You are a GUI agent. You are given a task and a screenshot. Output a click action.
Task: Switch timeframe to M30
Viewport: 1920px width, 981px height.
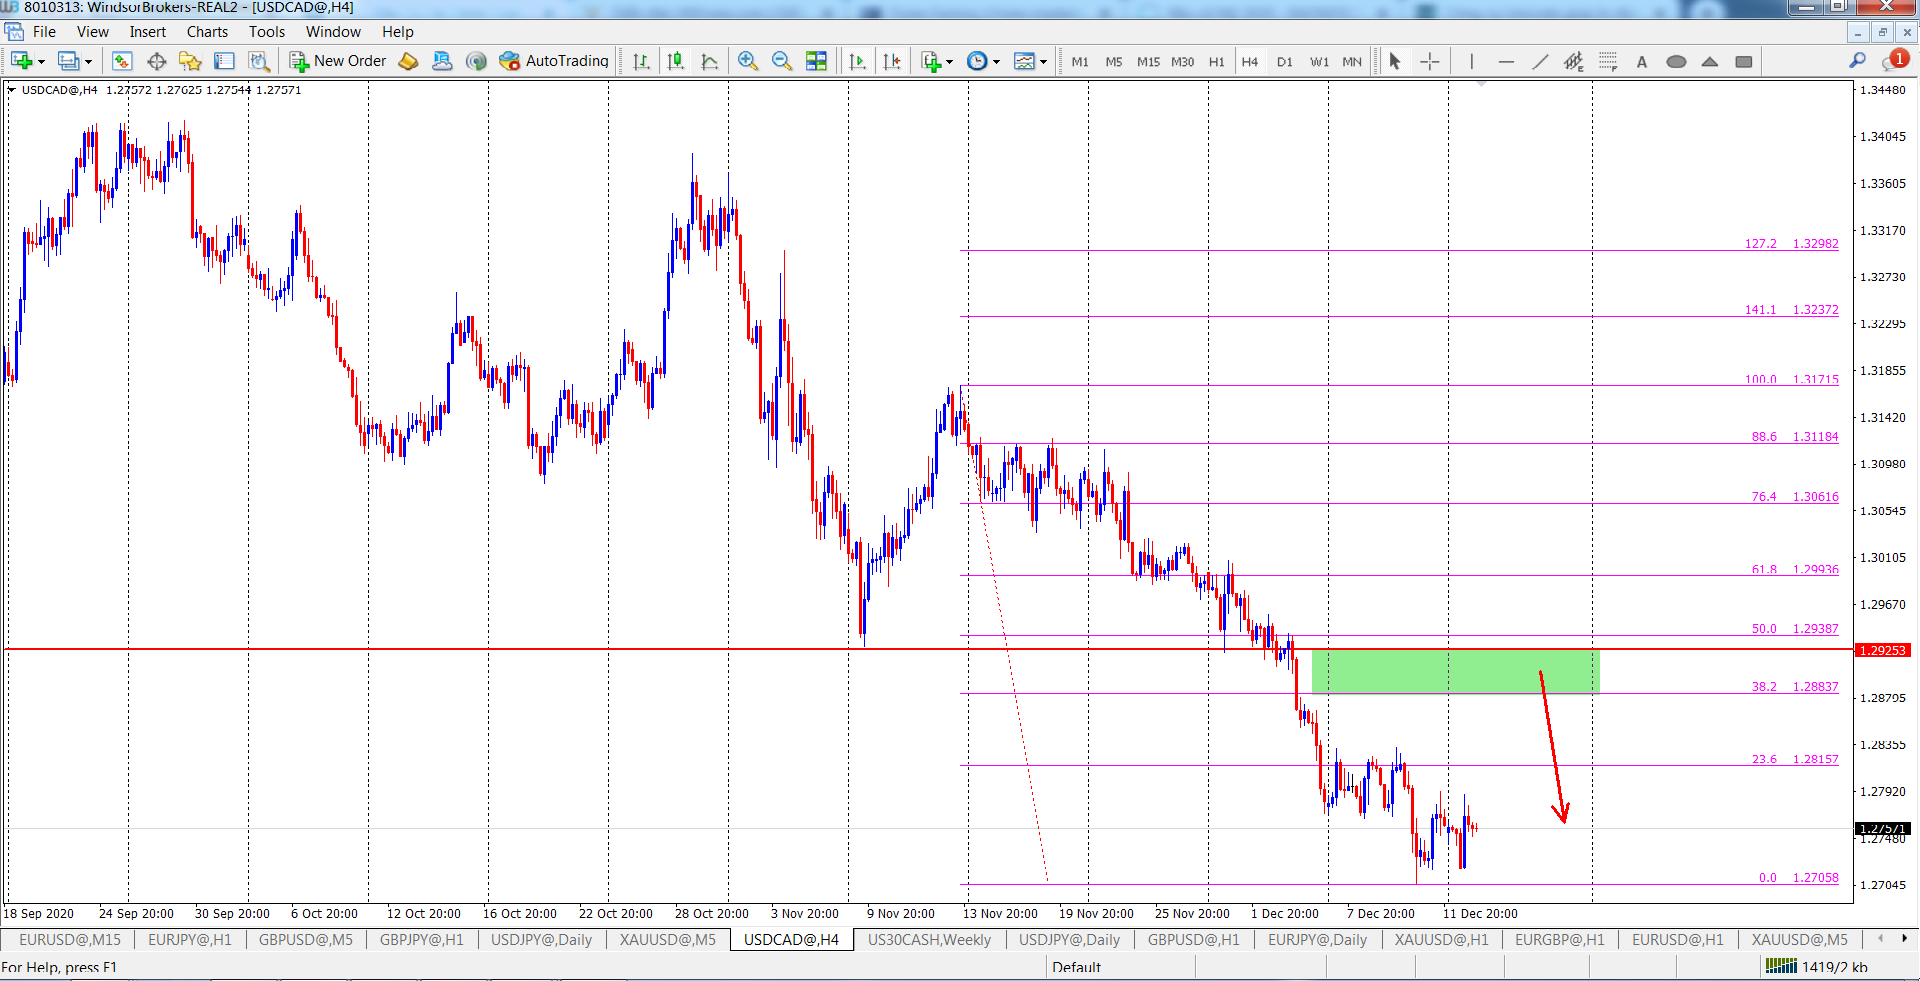pos(1182,61)
